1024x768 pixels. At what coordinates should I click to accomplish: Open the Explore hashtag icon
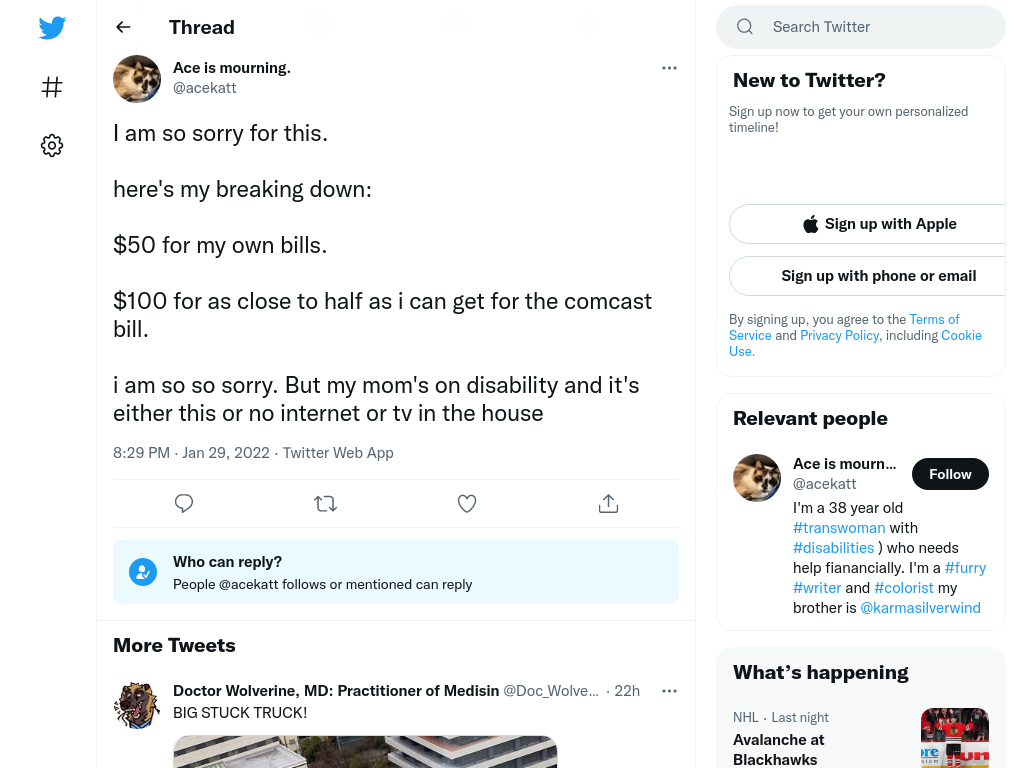tap(52, 87)
